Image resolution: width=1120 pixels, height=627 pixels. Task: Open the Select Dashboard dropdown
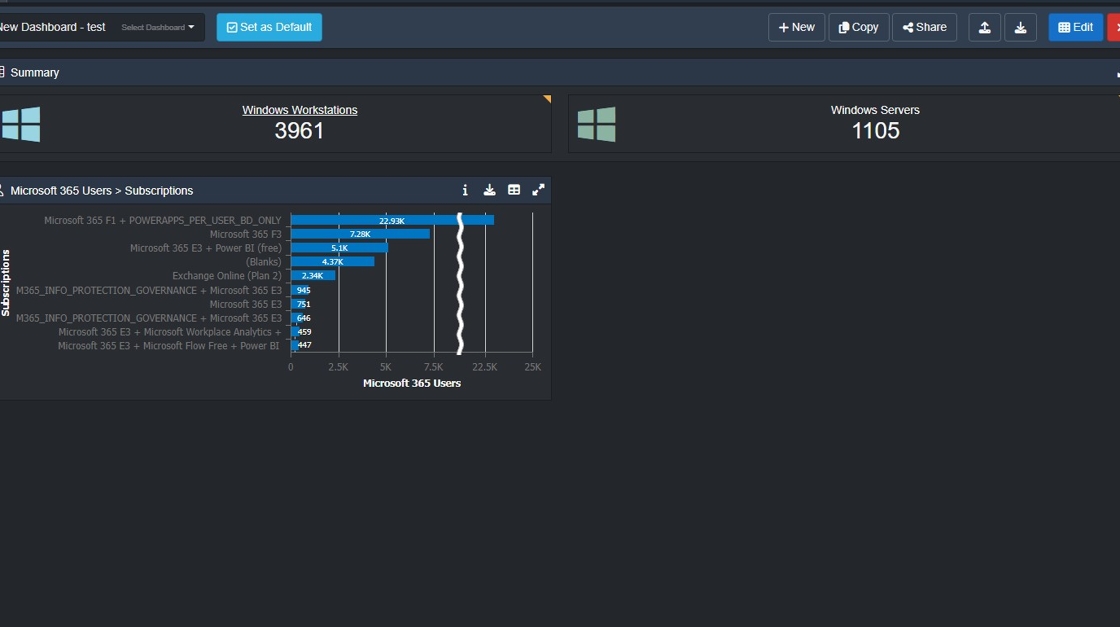pos(157,27)
